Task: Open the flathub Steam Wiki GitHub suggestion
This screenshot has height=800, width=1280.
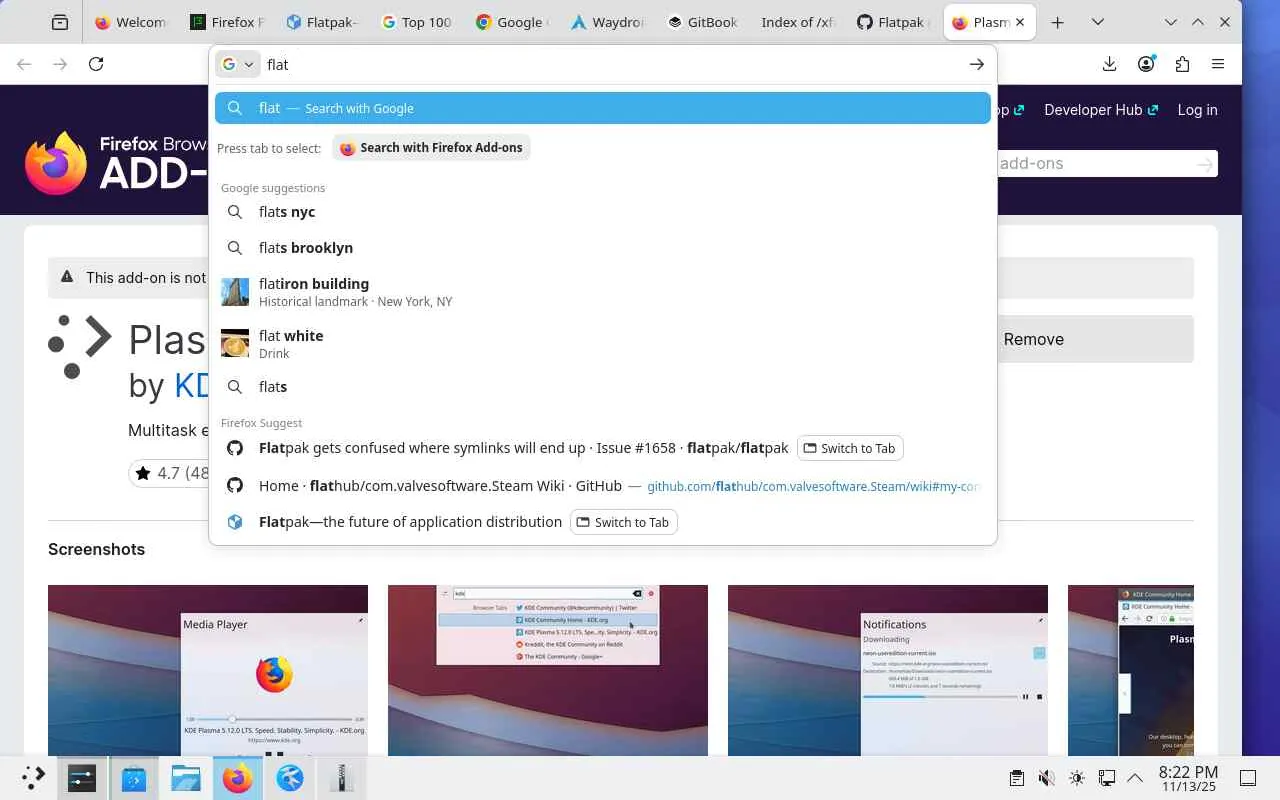Action: [x=603, y=486]
